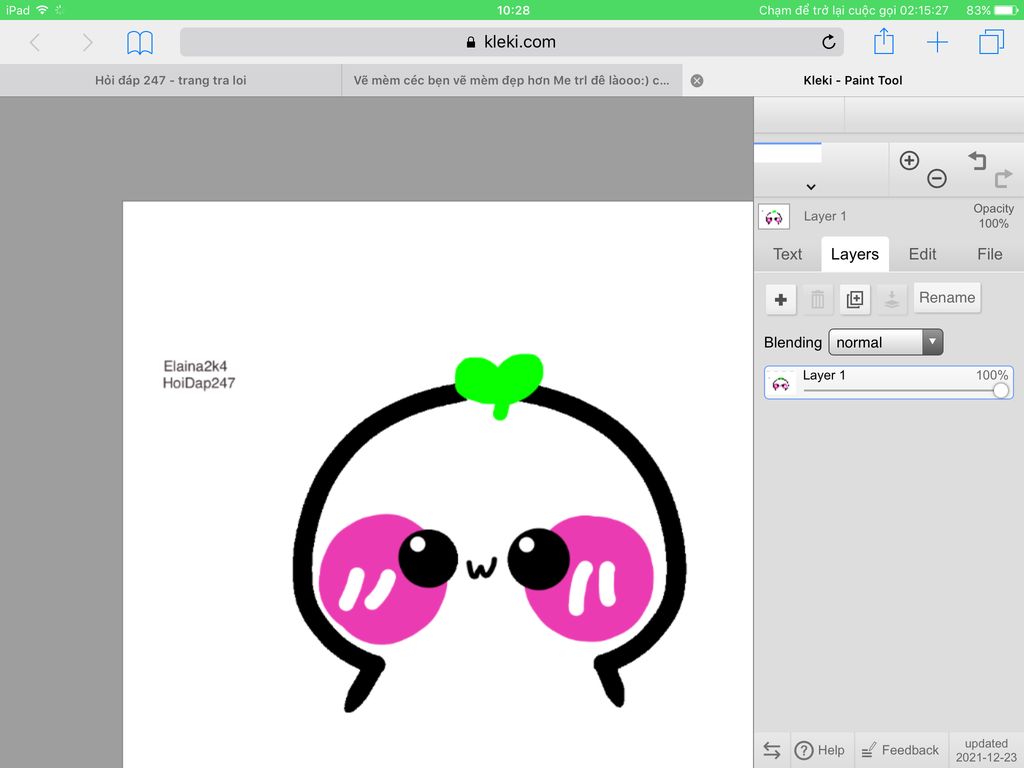Open Safari bookmarks book icon
The width and height of the screenshot is (1024, 768).
(140, 42)
